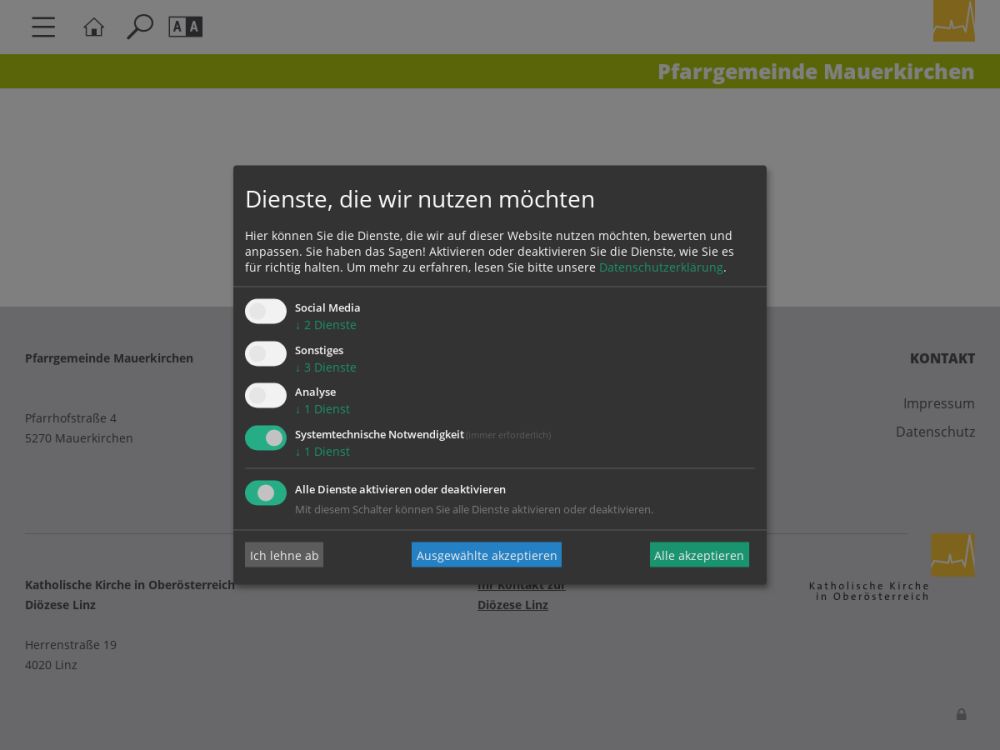
Task: Click Ausgewählte akzeptieren button
Action: tap(486, 555)
